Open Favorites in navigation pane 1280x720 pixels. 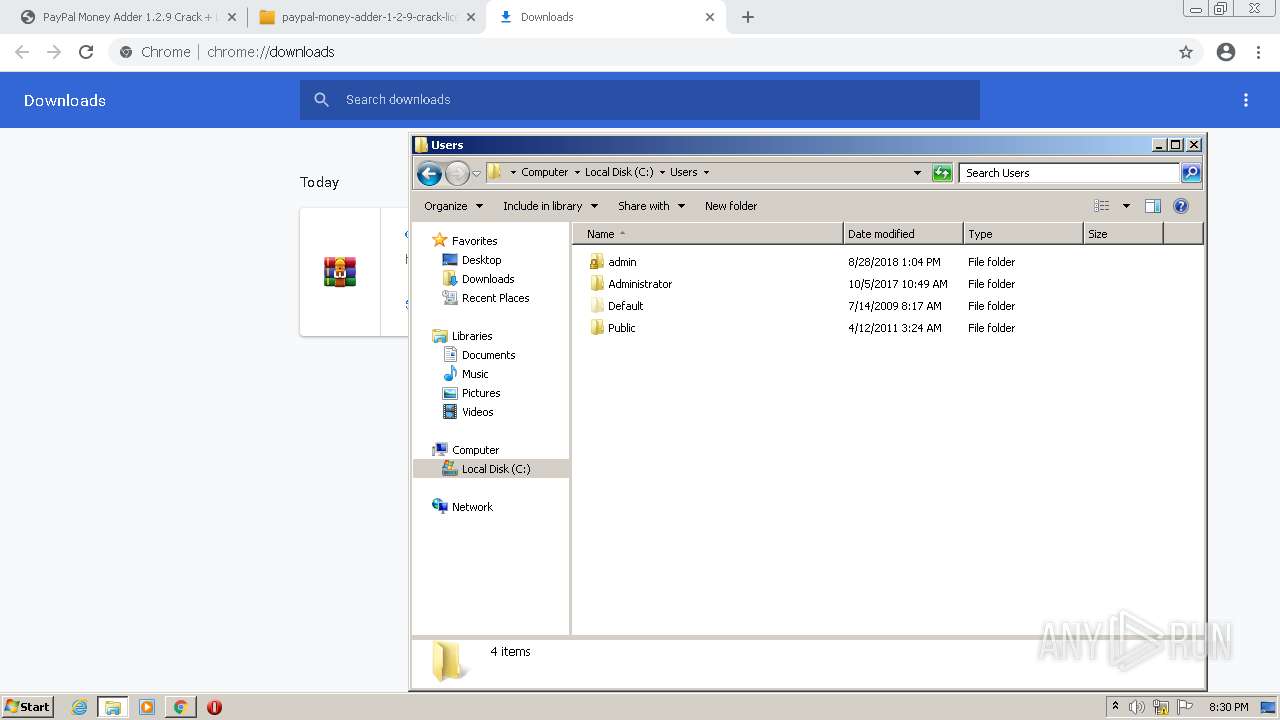(x=474, y=241)
